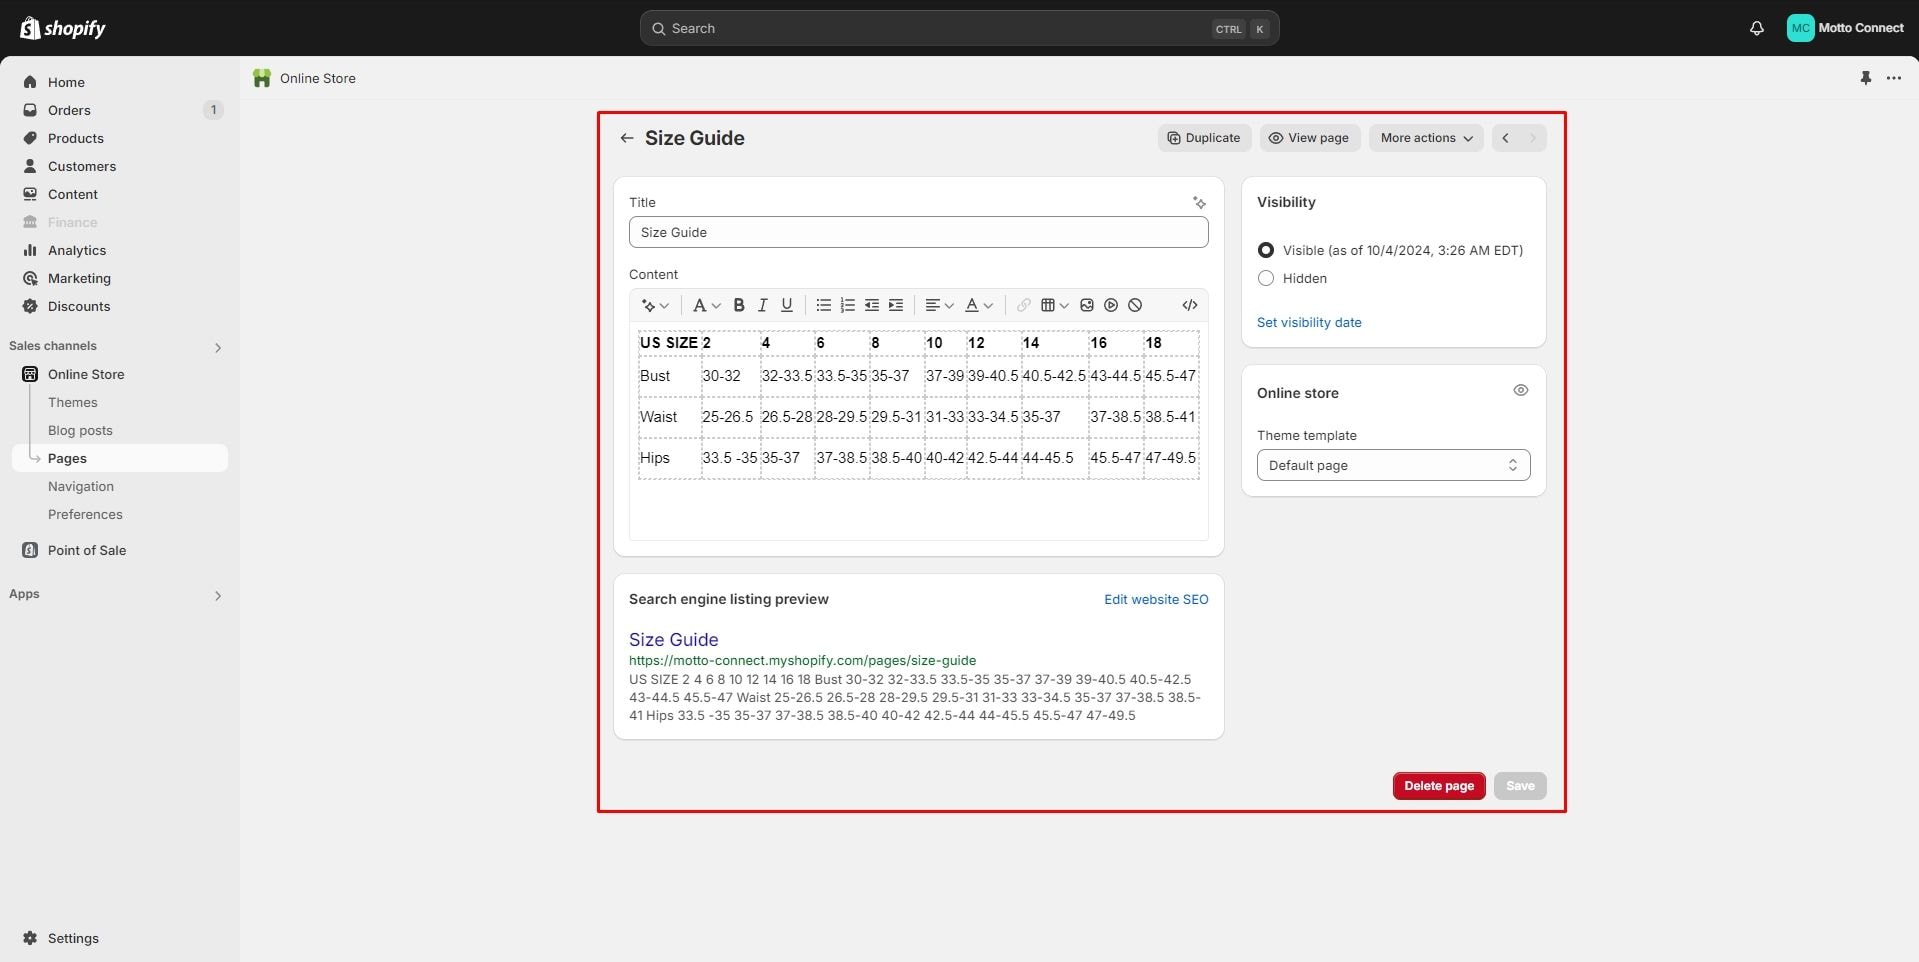Viewport: 1919px width, 962px height.
Task: Open the Theme template dropdown
Action: coord(1392,465)
